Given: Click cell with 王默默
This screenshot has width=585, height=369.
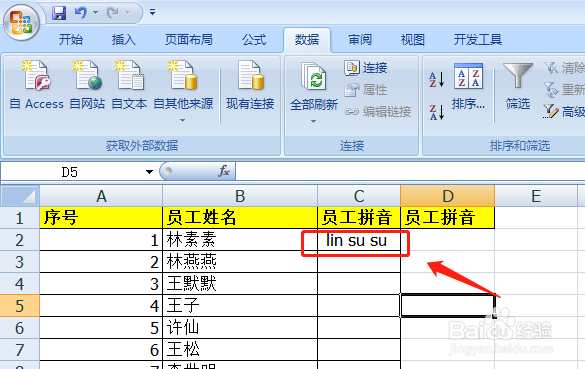Looking at the screenshot, I should pyautogui.click(x=240, y=284).
